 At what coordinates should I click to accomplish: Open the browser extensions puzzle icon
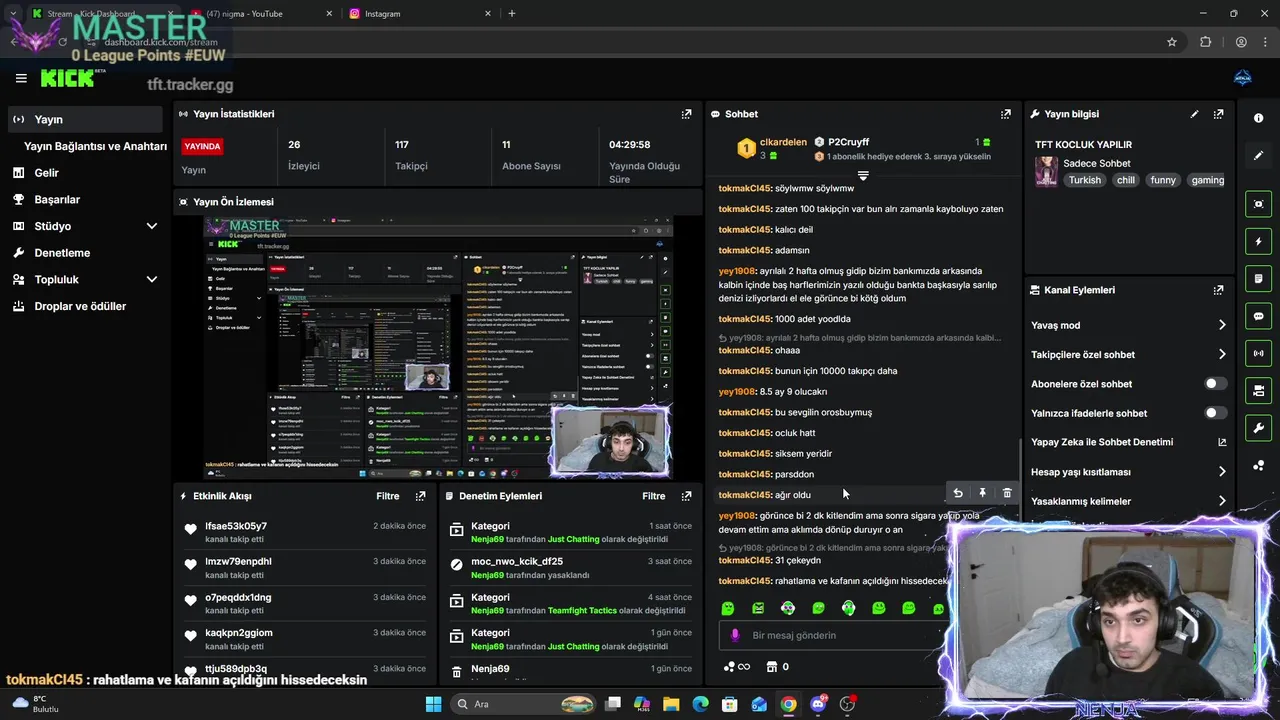pos(1205,42)
